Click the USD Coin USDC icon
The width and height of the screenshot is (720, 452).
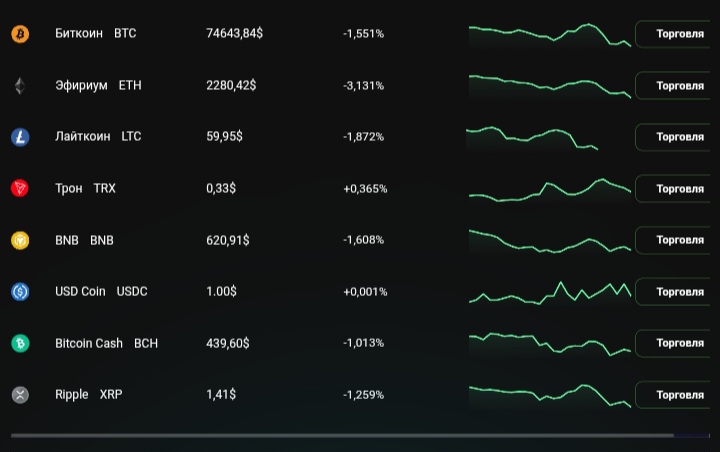(x=20, y=292)
